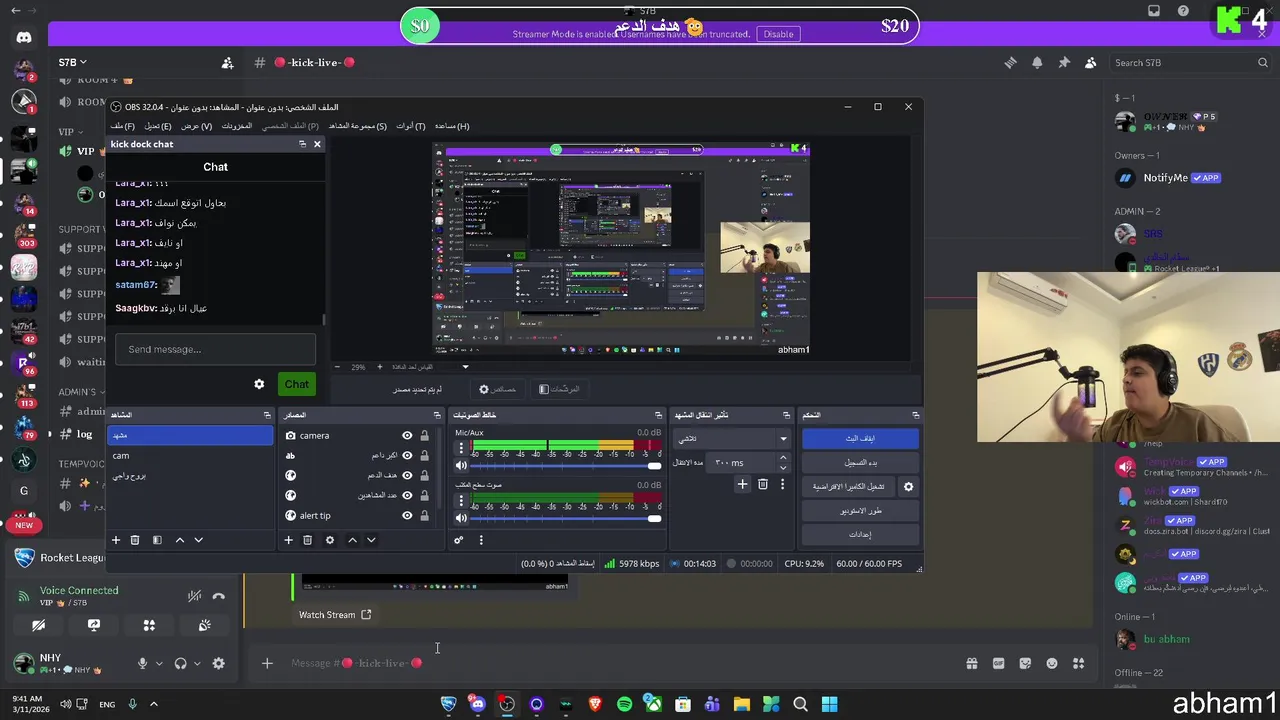Delete selected scene with trash icon

[135, 540]
